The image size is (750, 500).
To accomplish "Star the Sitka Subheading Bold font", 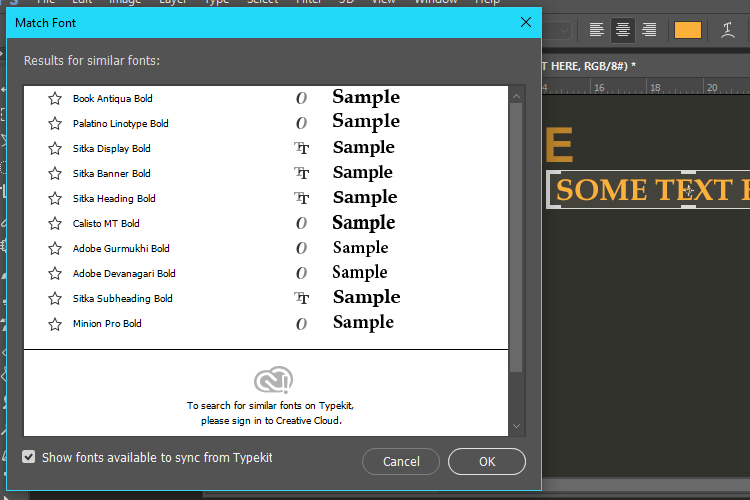I will (x=55, y=299).
